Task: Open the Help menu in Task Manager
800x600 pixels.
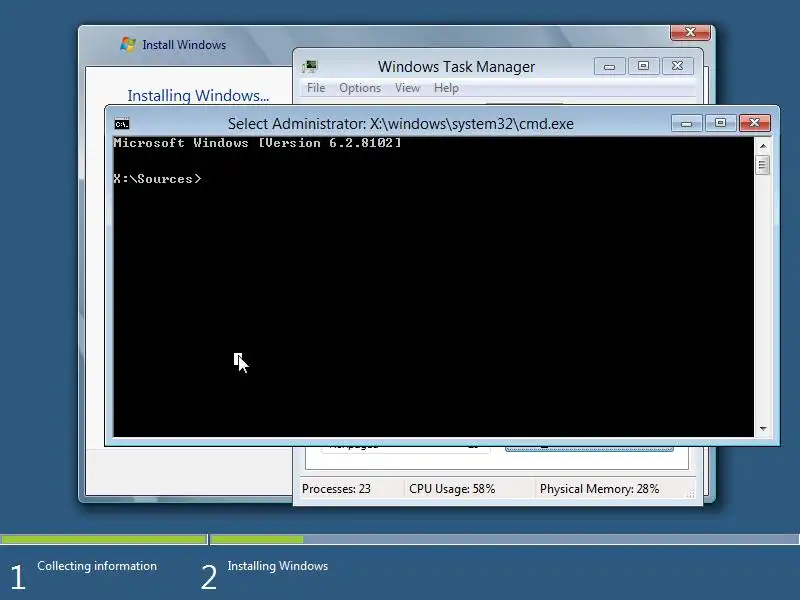Action: pyautogui.click(x=446, y=88)
